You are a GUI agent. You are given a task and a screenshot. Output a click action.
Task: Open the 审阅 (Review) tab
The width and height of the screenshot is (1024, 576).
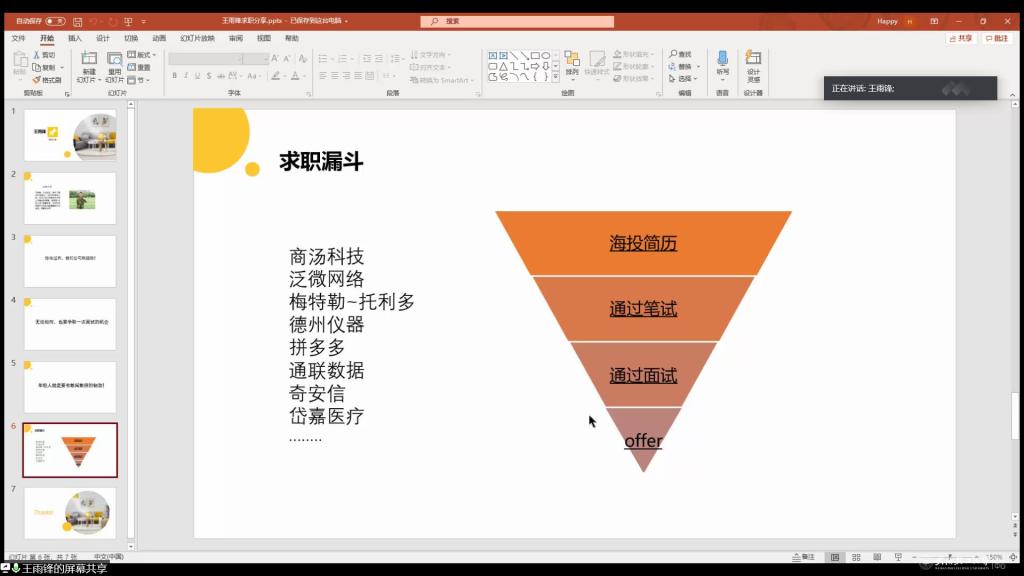click(236, 39)
